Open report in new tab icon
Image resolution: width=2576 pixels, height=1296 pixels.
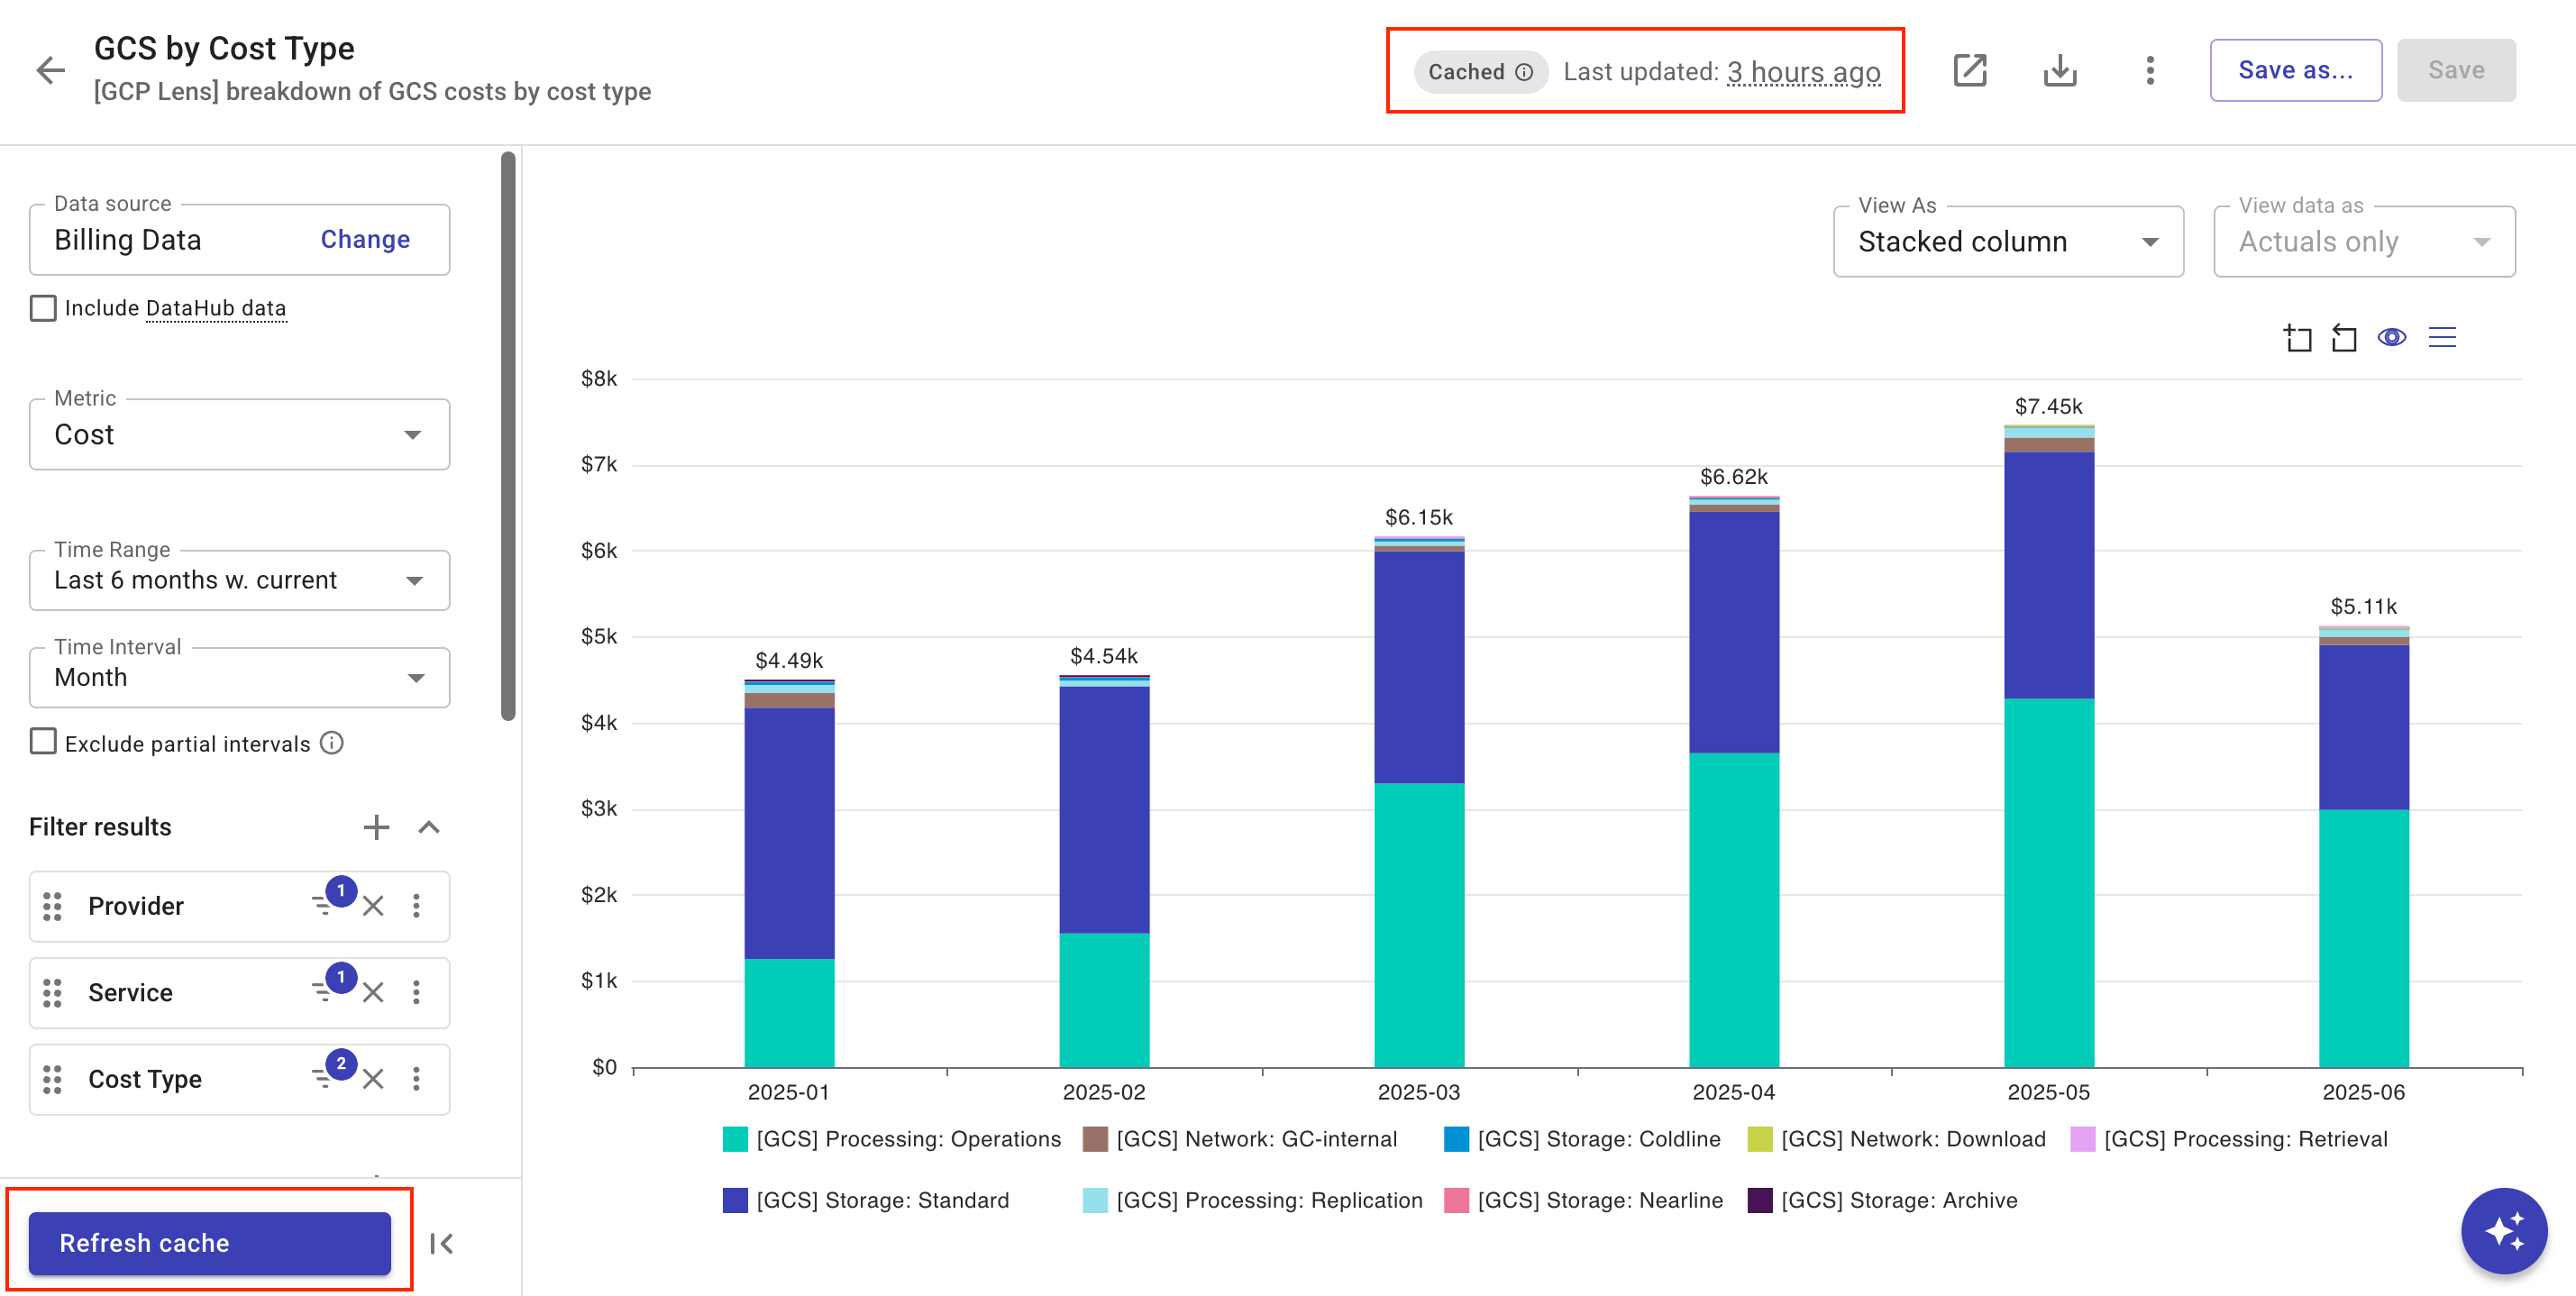pos(1969,70)
